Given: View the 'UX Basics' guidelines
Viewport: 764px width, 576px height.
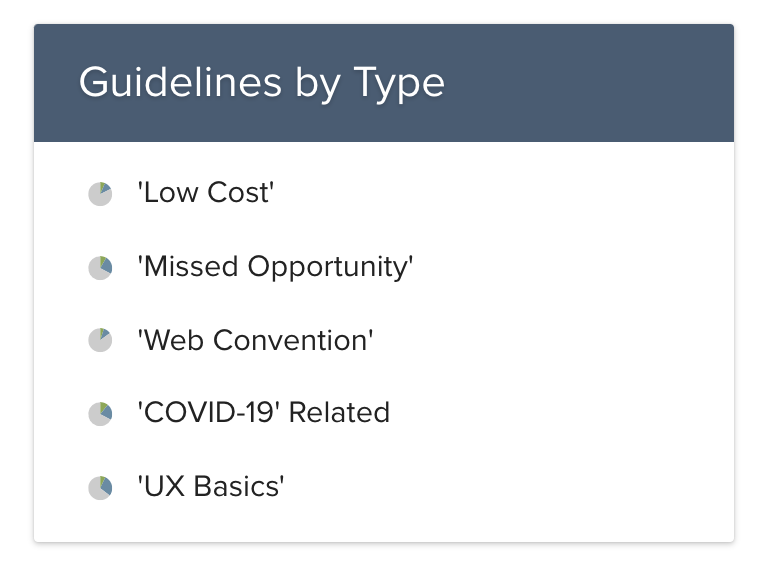Looking at the screenshot, I should point(211,487).
